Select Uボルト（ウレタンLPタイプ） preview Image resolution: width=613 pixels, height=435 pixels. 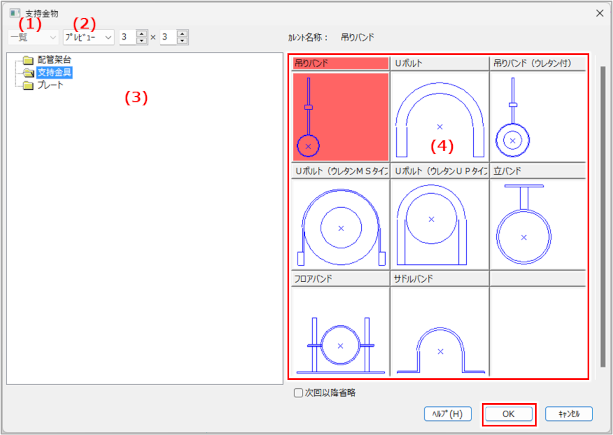[439, 222]
